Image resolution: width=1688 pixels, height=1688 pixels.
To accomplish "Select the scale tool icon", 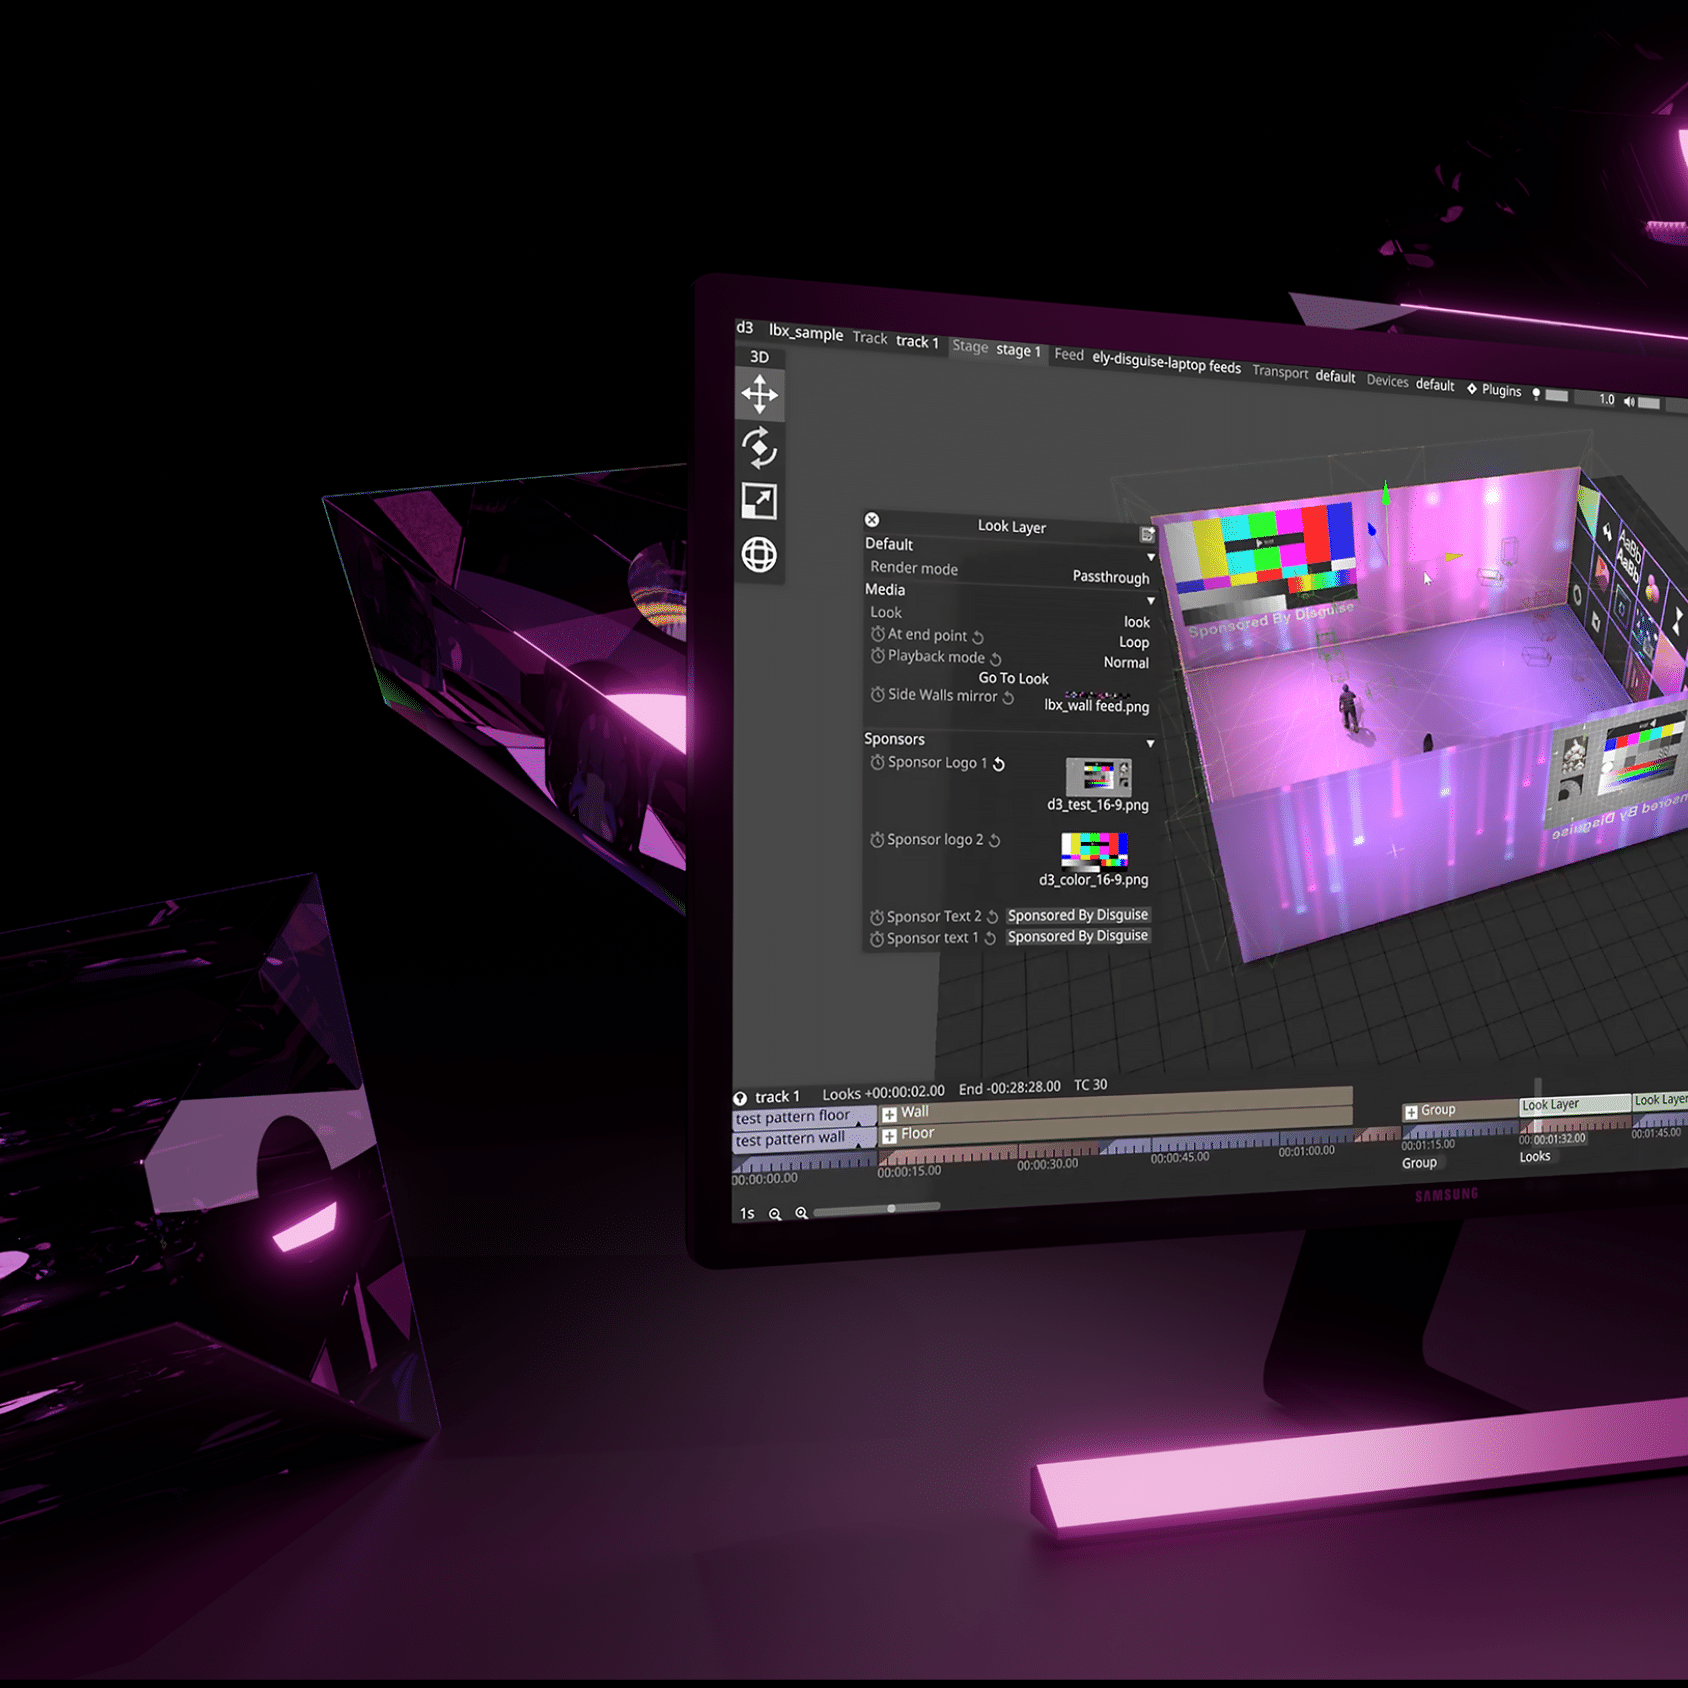I will [760, 501].
